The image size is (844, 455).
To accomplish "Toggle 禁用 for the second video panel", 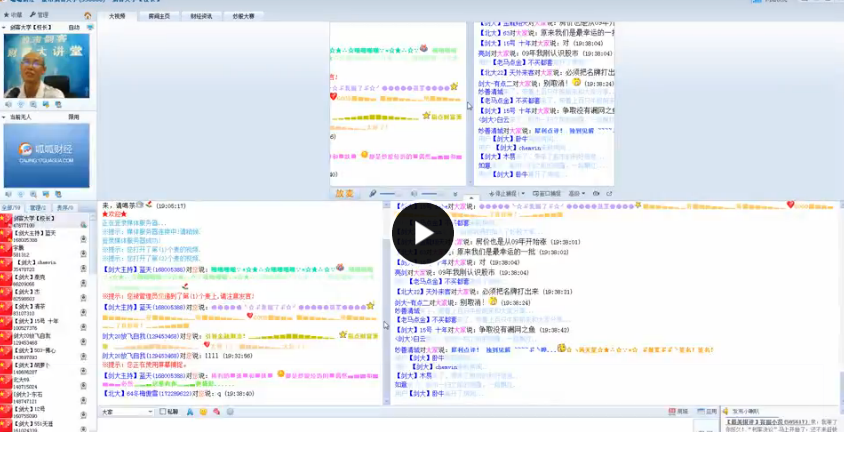I will click(x=74, y=117).
